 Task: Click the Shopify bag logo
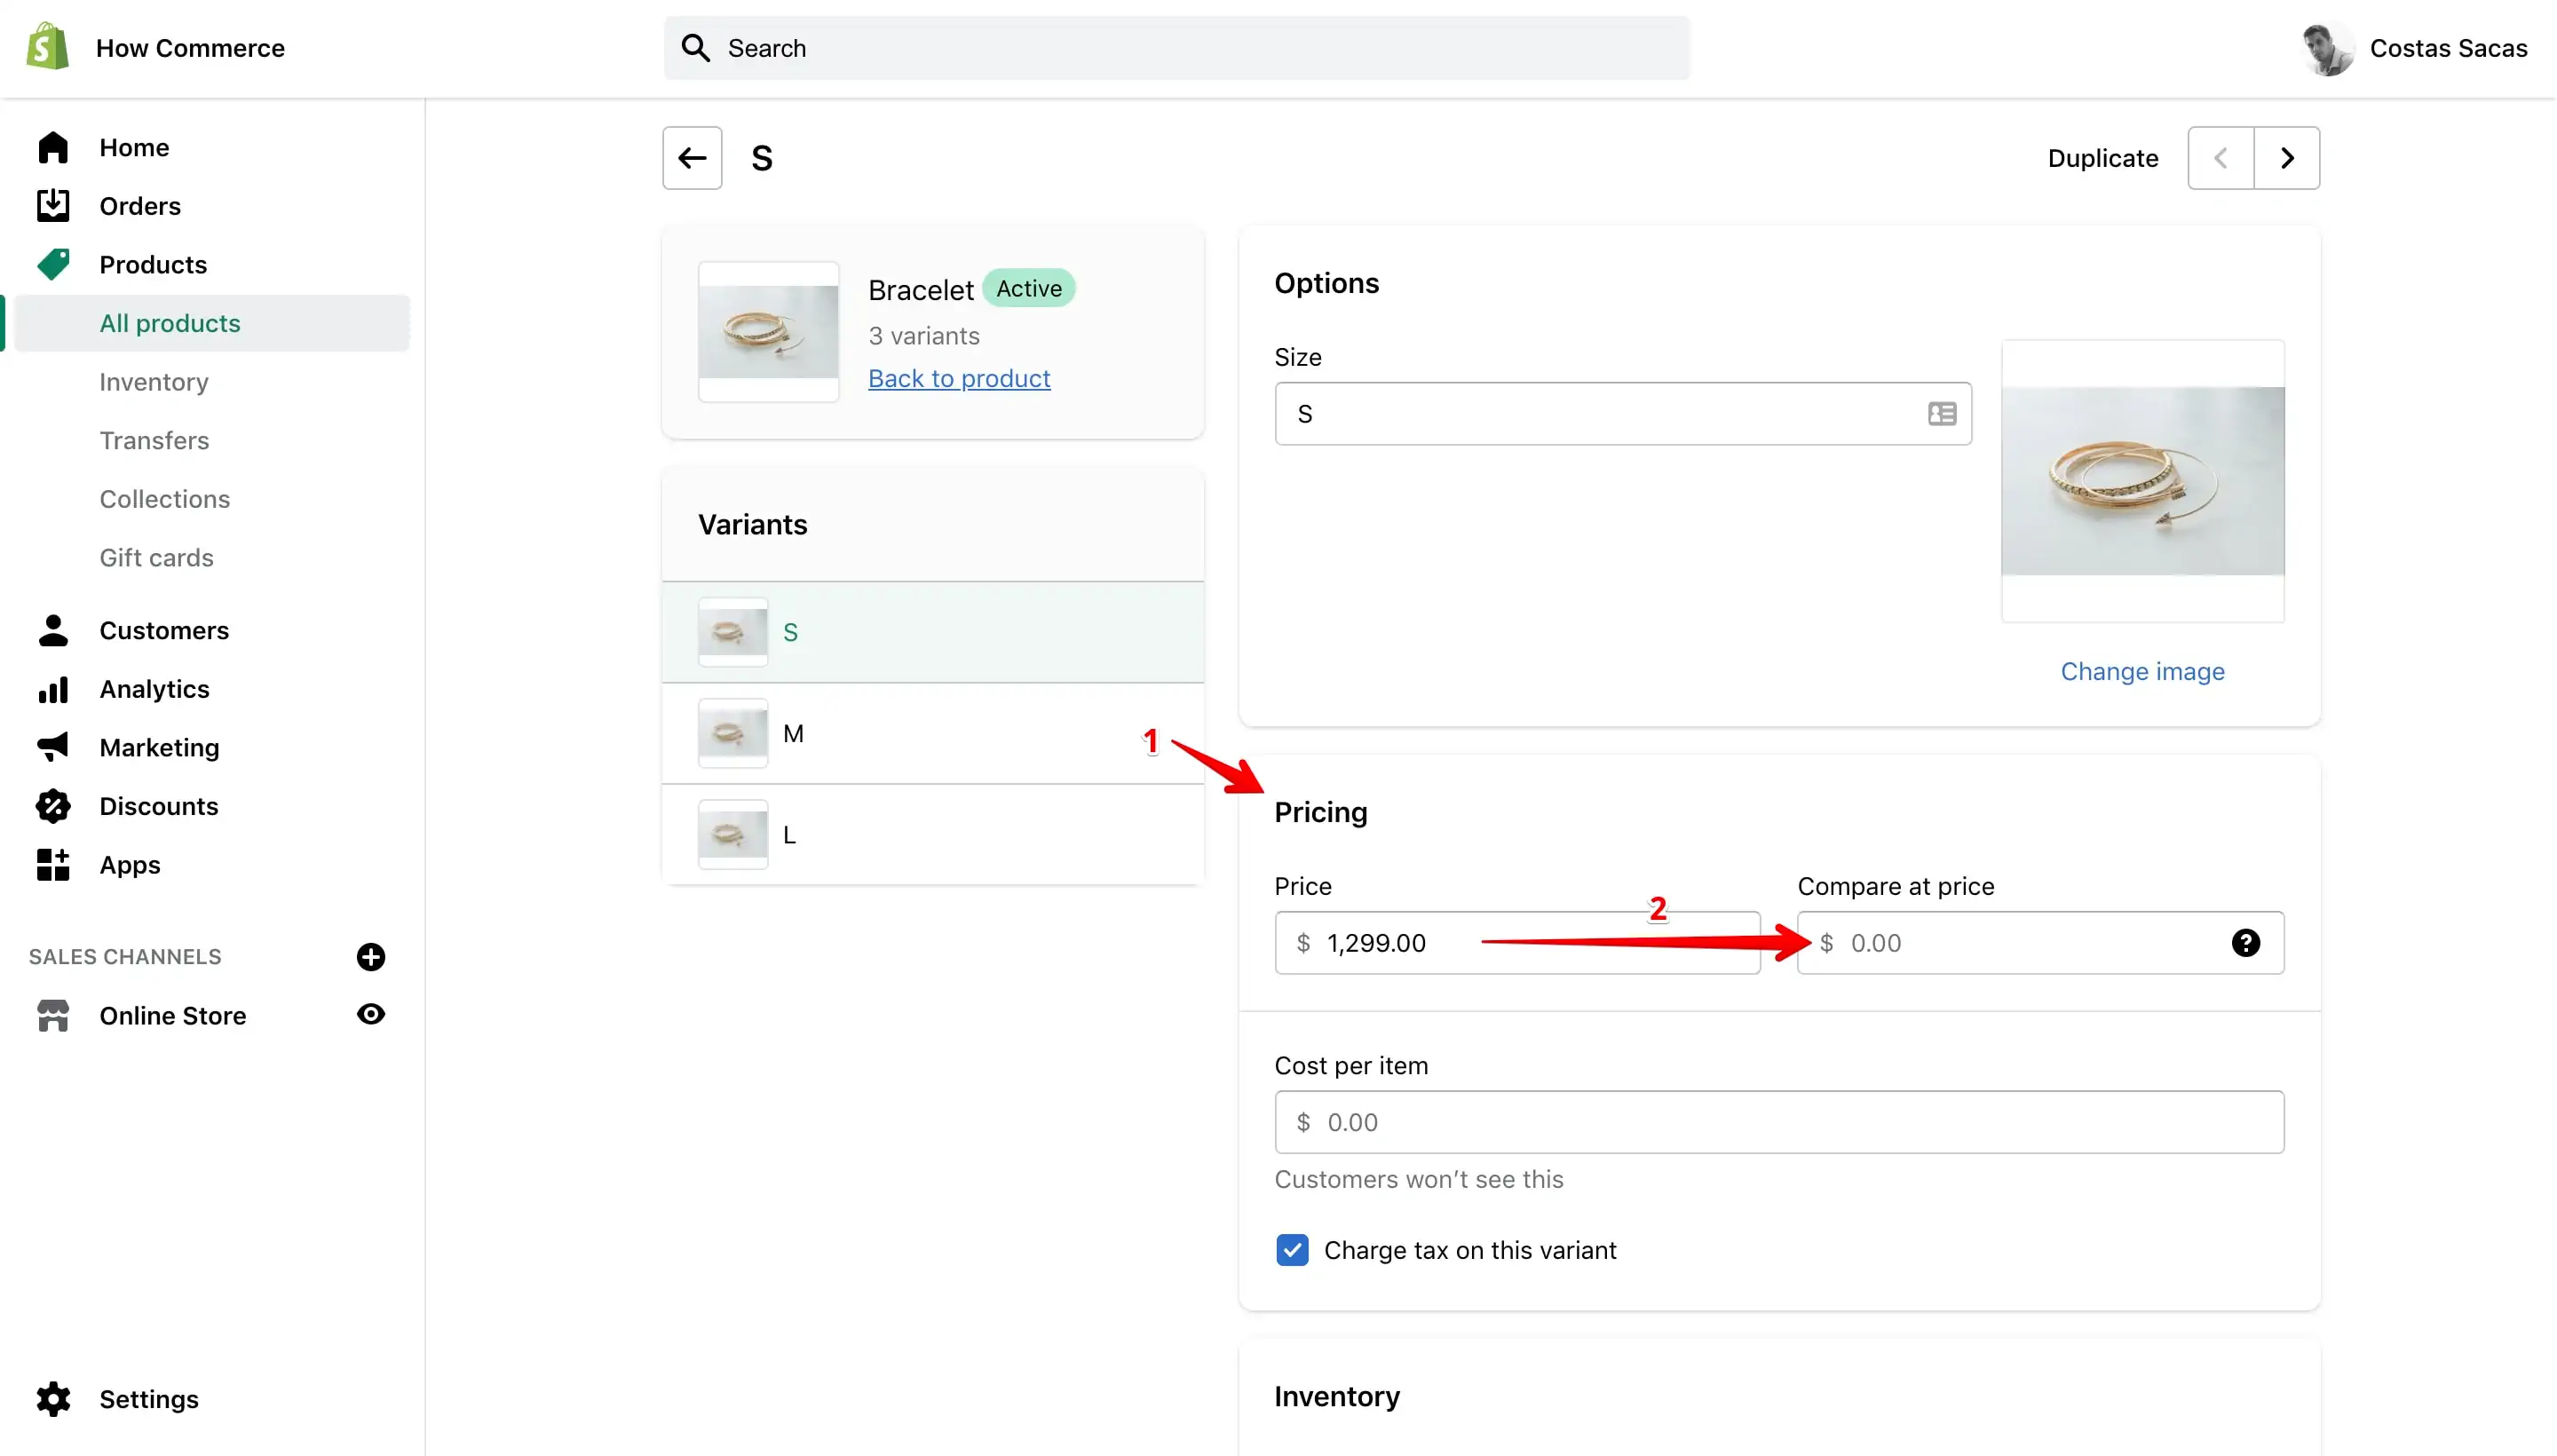click(47, 47)
